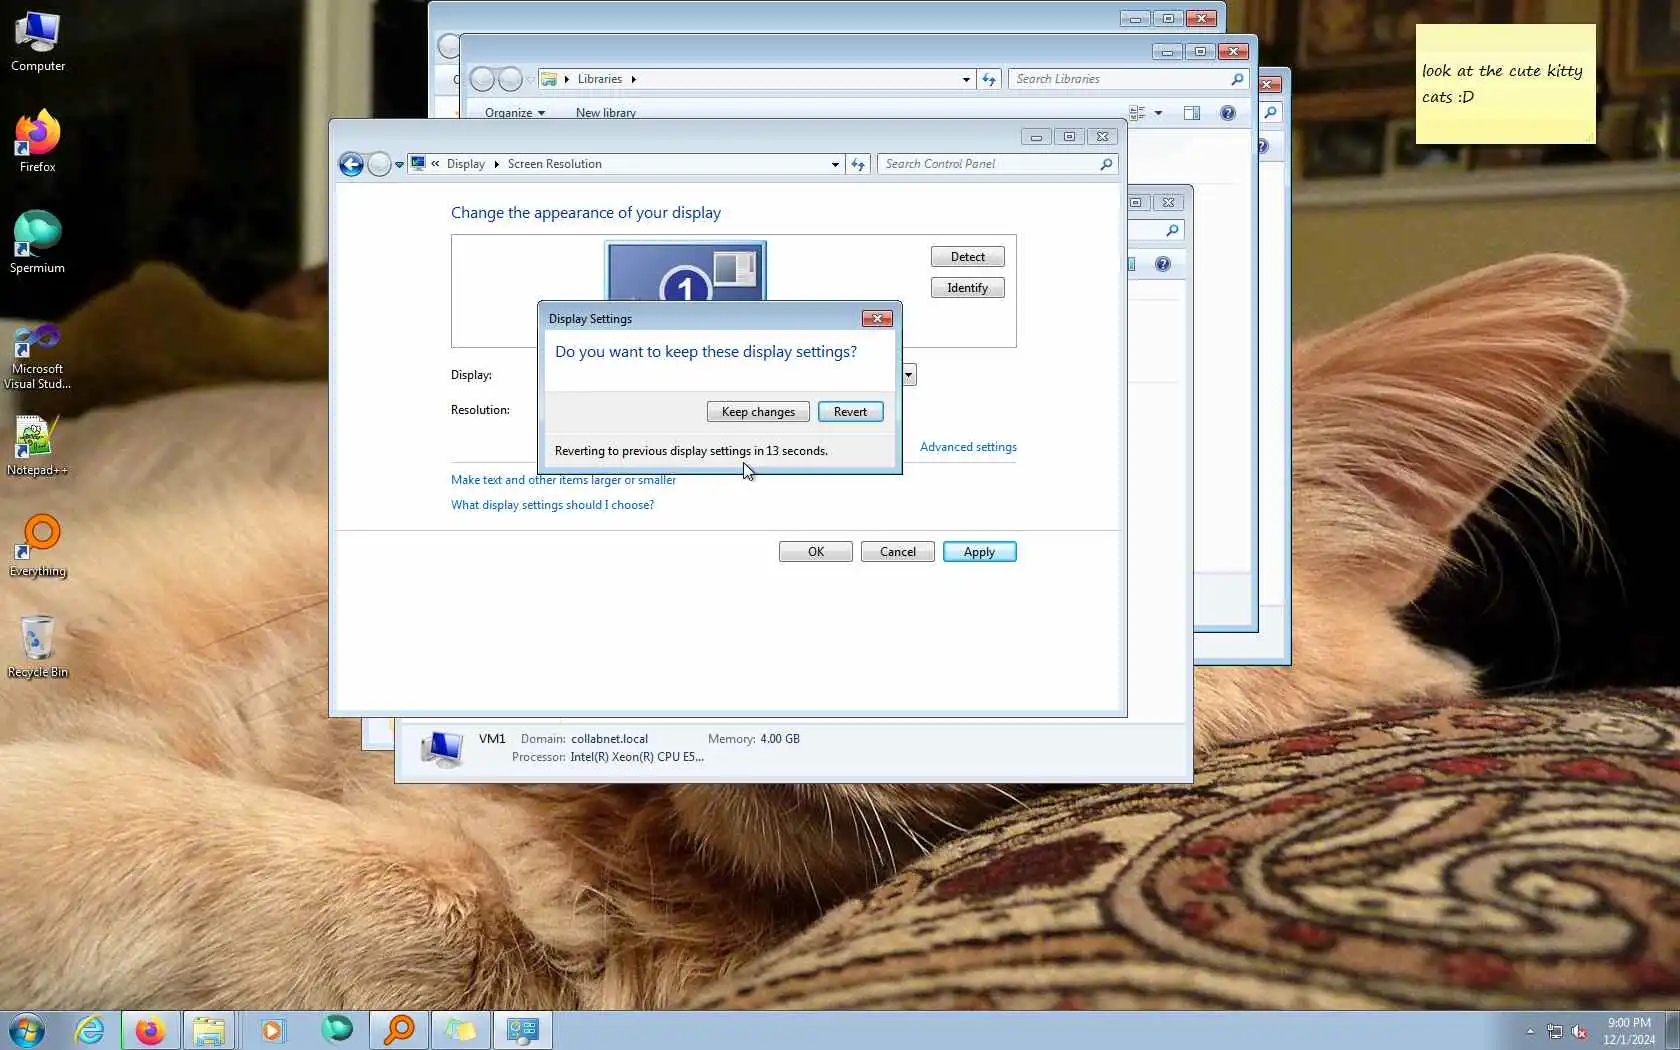
Task: Click the Apply button
Action: pos(979,552)
